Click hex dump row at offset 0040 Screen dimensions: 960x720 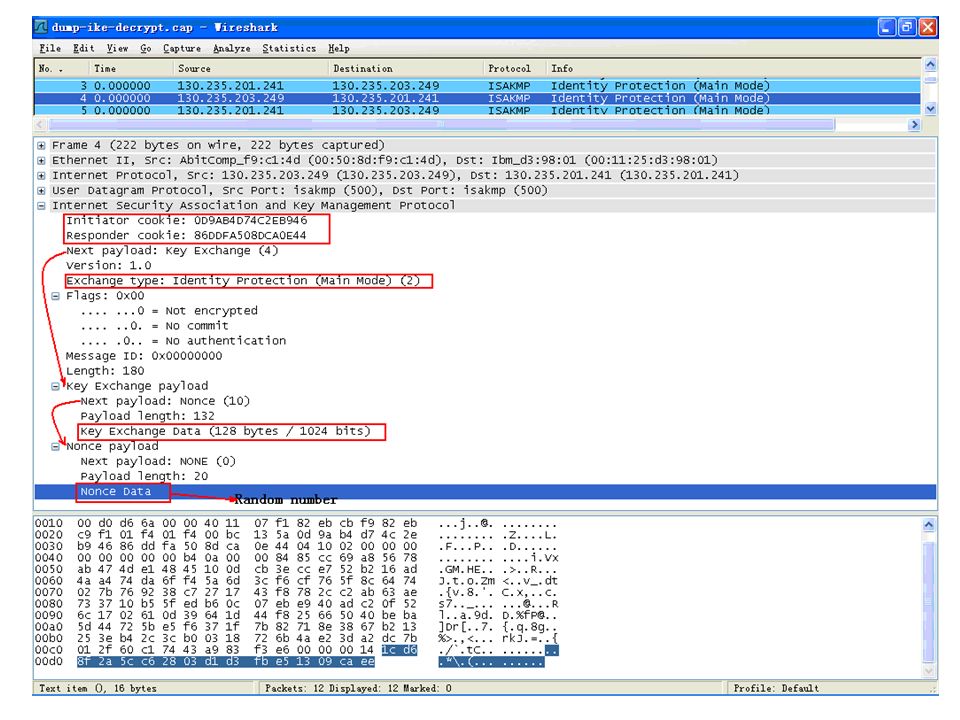click(x=296, y=558)
